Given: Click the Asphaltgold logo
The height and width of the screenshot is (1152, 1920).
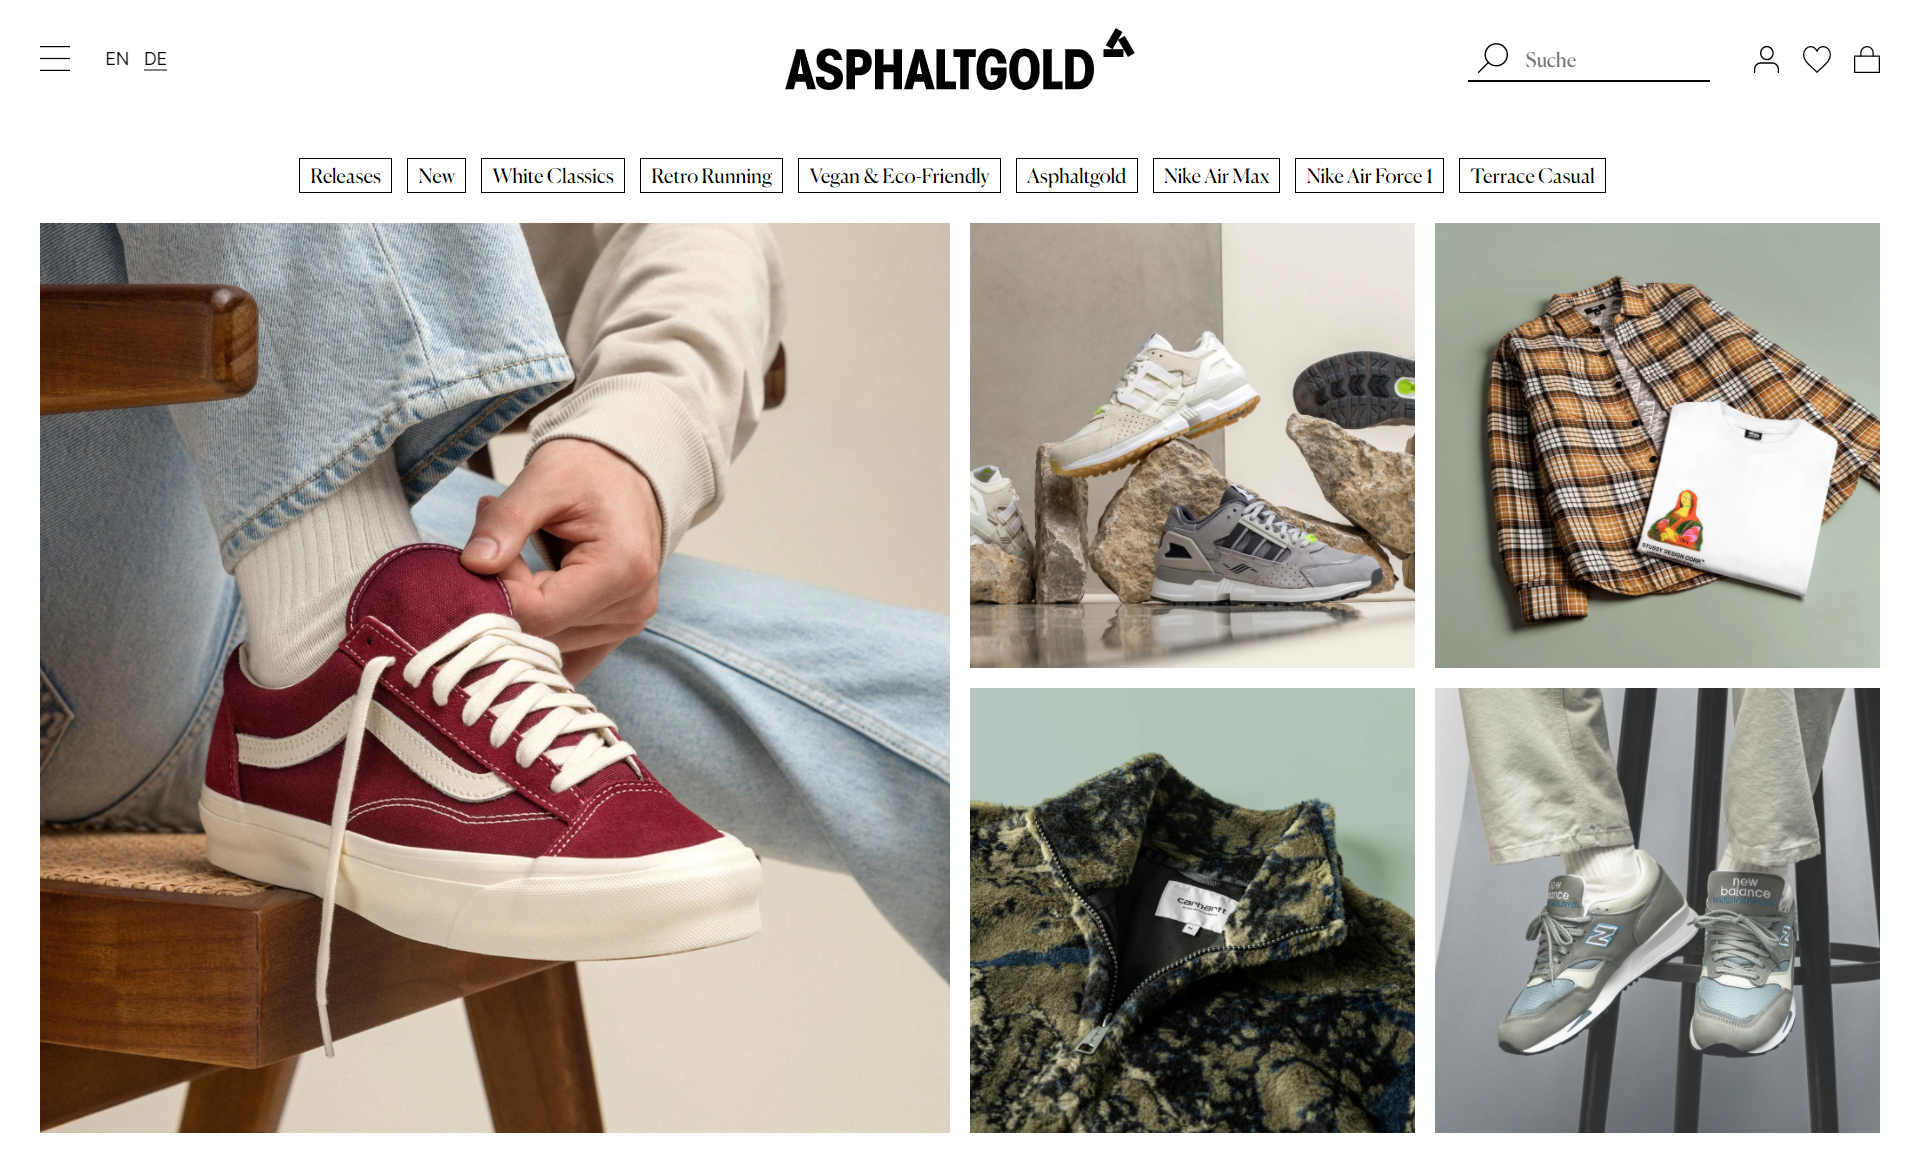Looking at the screenshot, I should click(960, 60).
